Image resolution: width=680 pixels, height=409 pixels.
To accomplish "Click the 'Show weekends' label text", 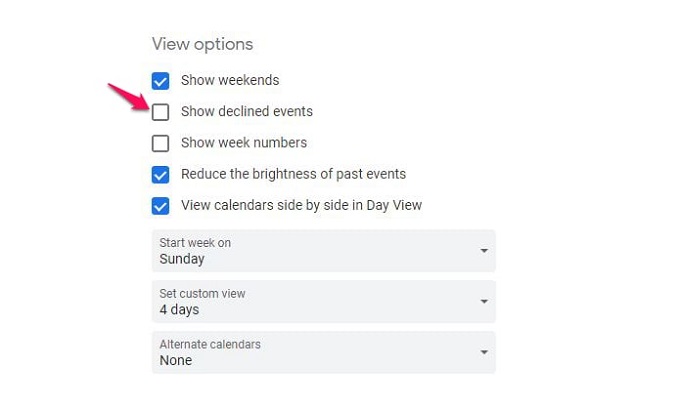I will 230,80.
